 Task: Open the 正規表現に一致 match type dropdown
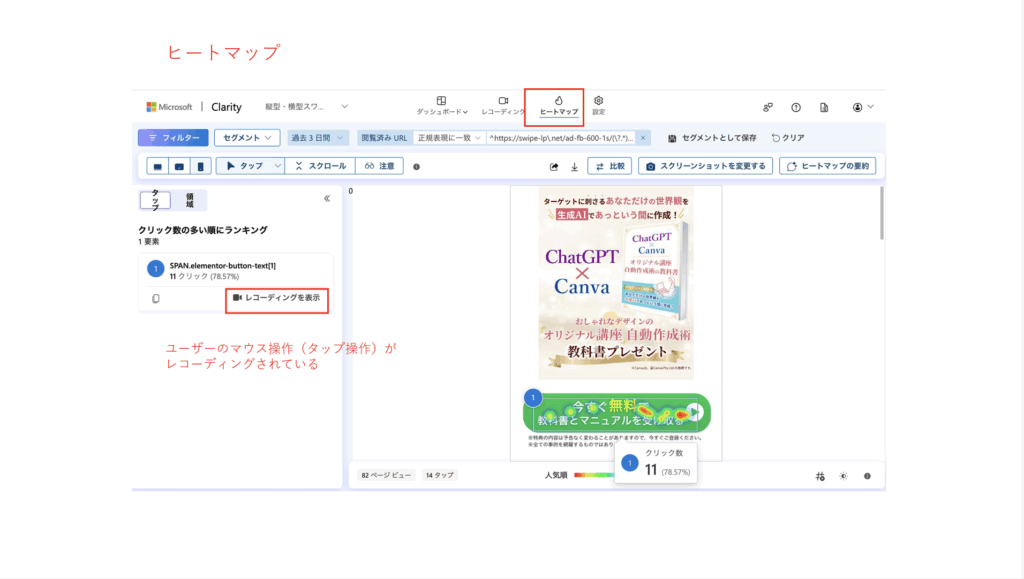[x=449, y=138]
